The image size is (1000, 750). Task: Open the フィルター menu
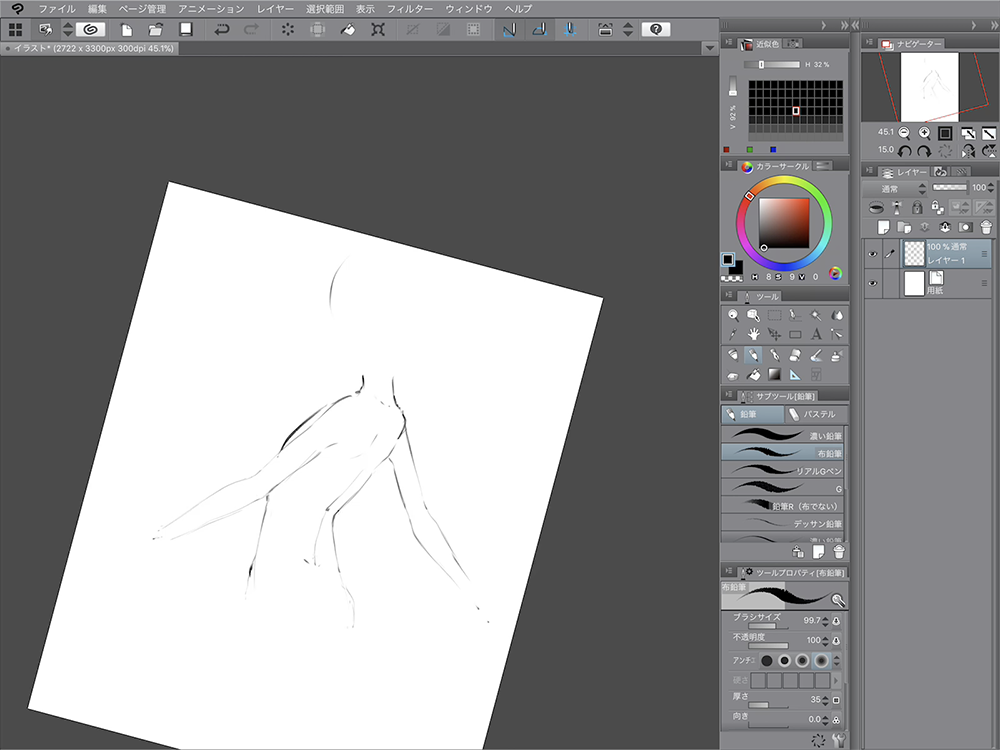point(410,9)
